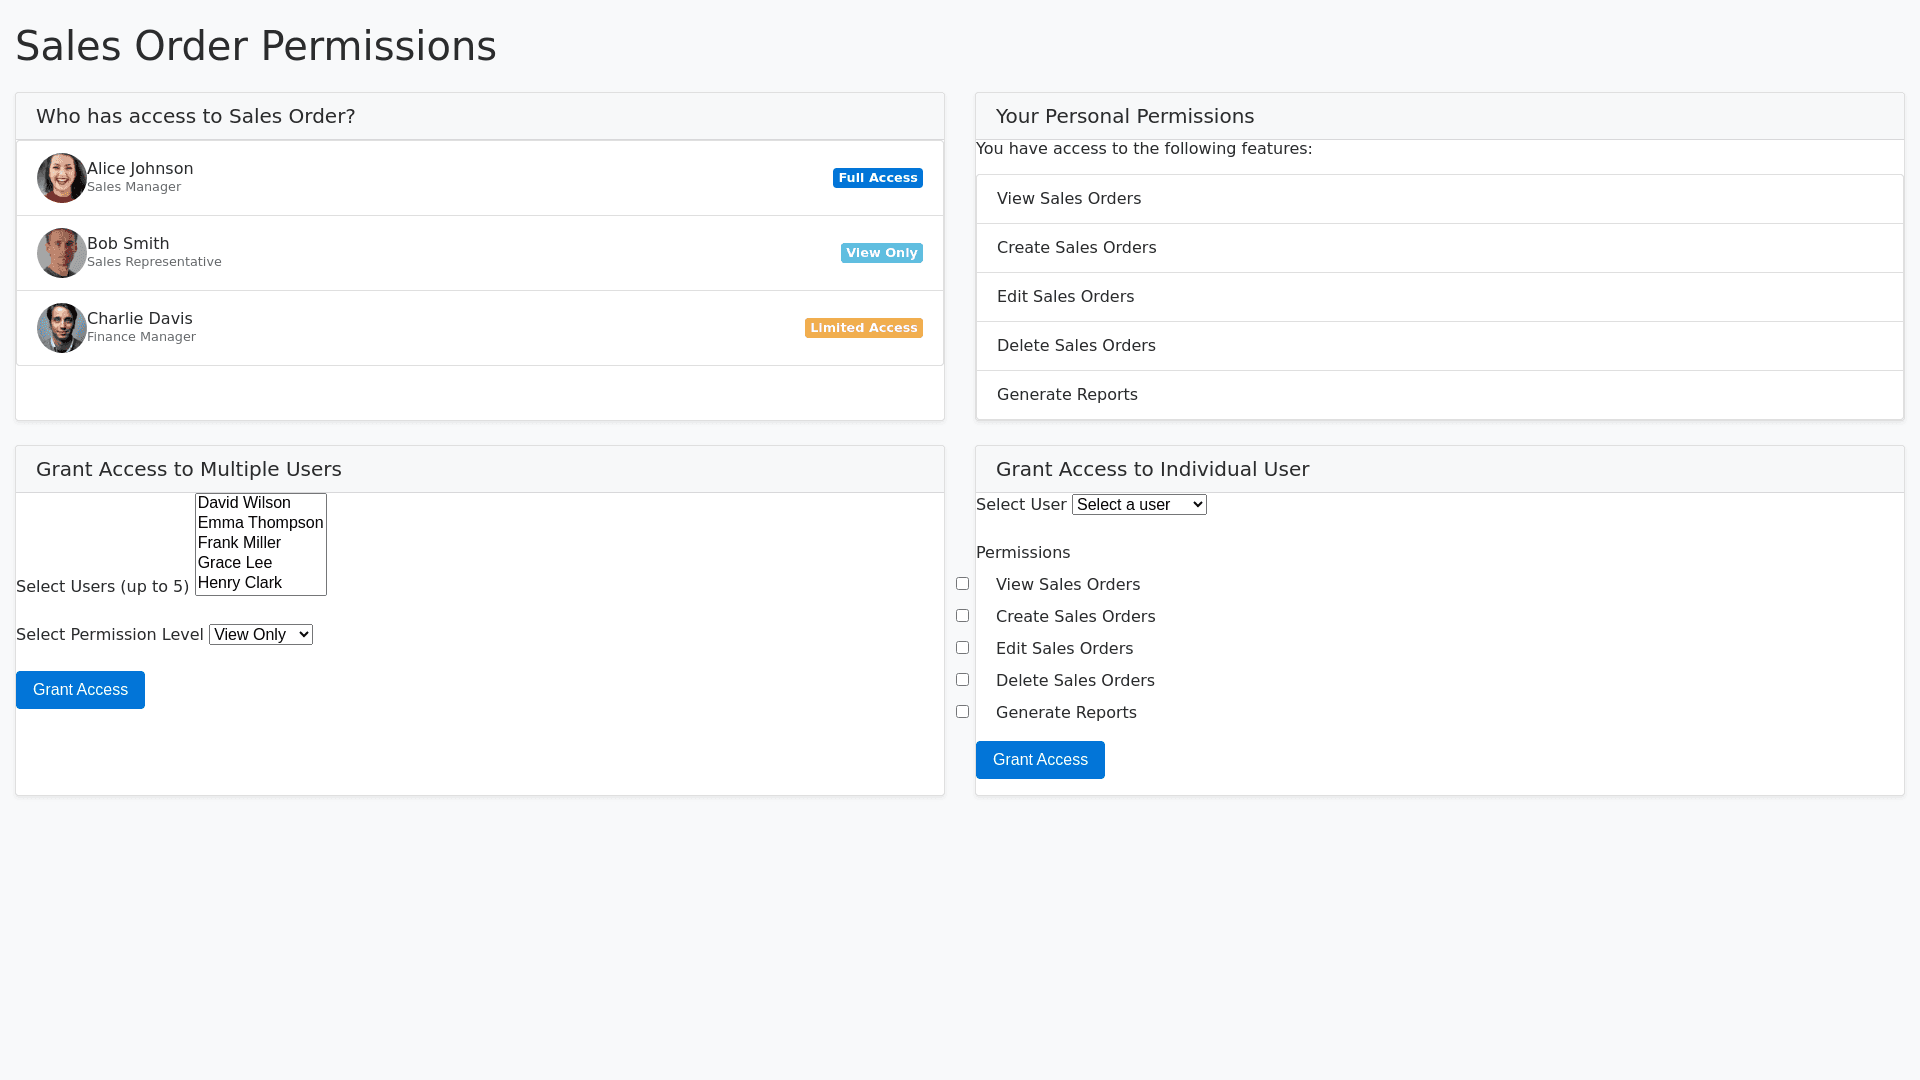The height and width of the screenshot is (1080, 1920).
Task: Click Alice Johnson's profile avatar
Action: pos(62,178)
